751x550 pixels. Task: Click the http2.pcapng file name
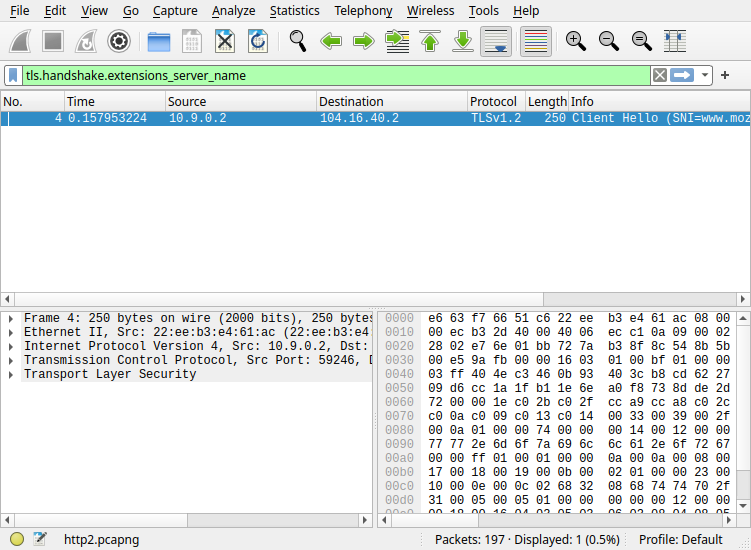point(102,539)
